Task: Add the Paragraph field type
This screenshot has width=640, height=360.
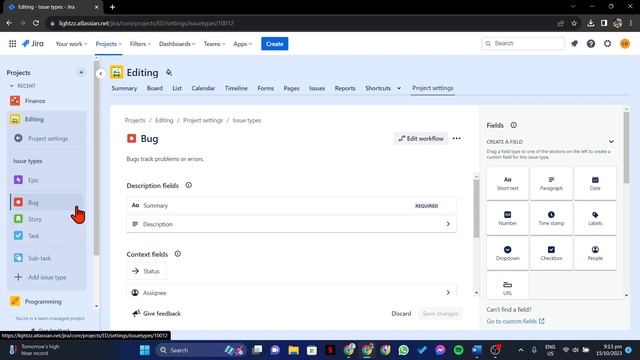Action: [x=551, y=183]
